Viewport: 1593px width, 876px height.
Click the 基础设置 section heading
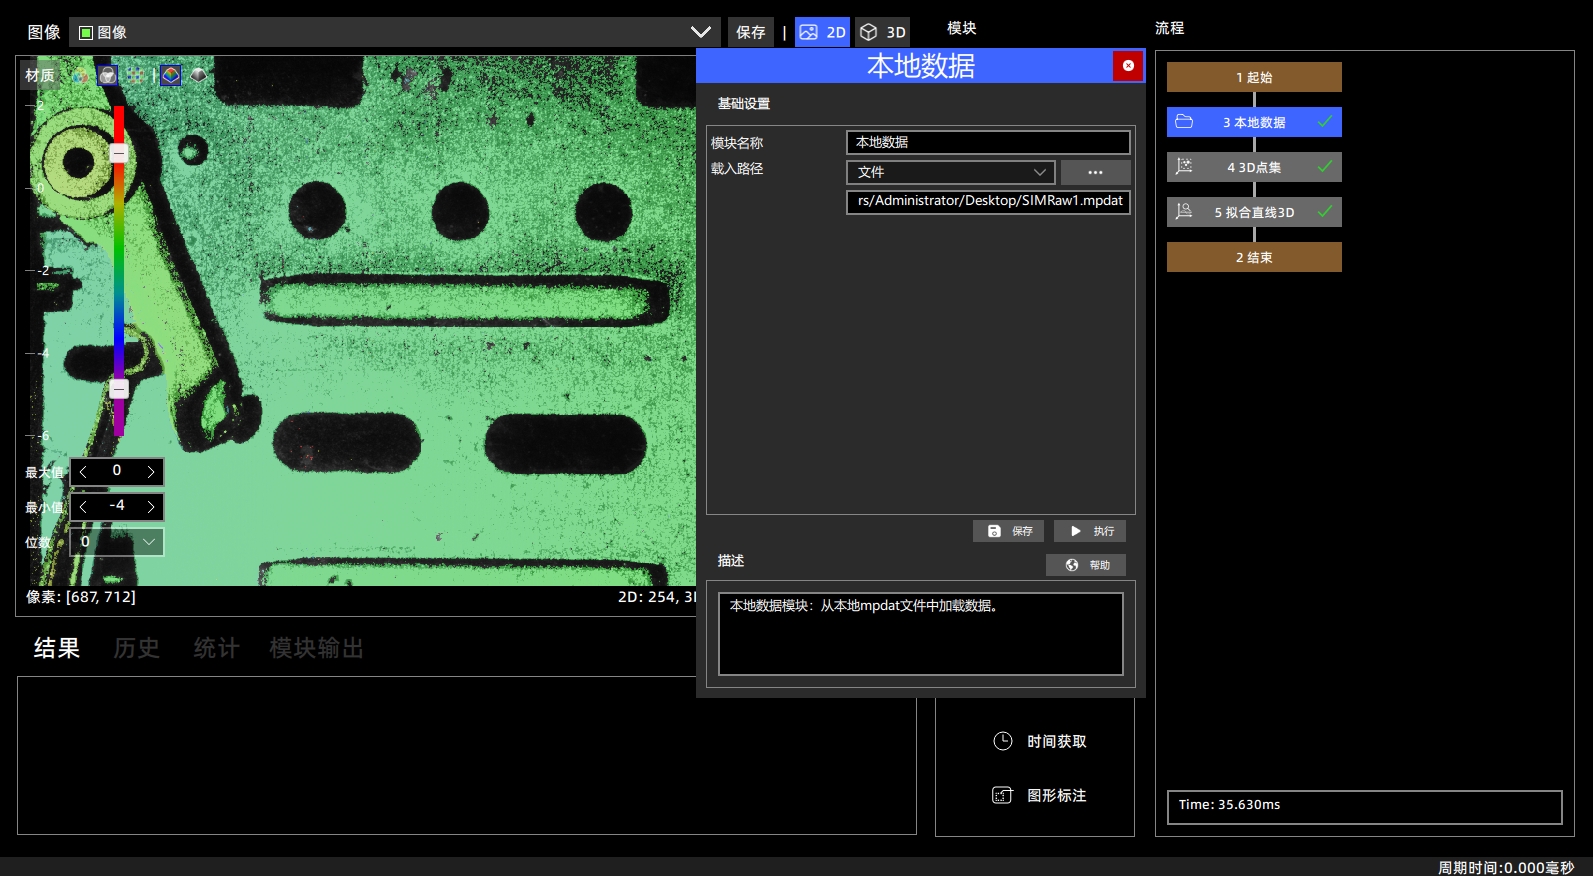click(x=744, y=104)
